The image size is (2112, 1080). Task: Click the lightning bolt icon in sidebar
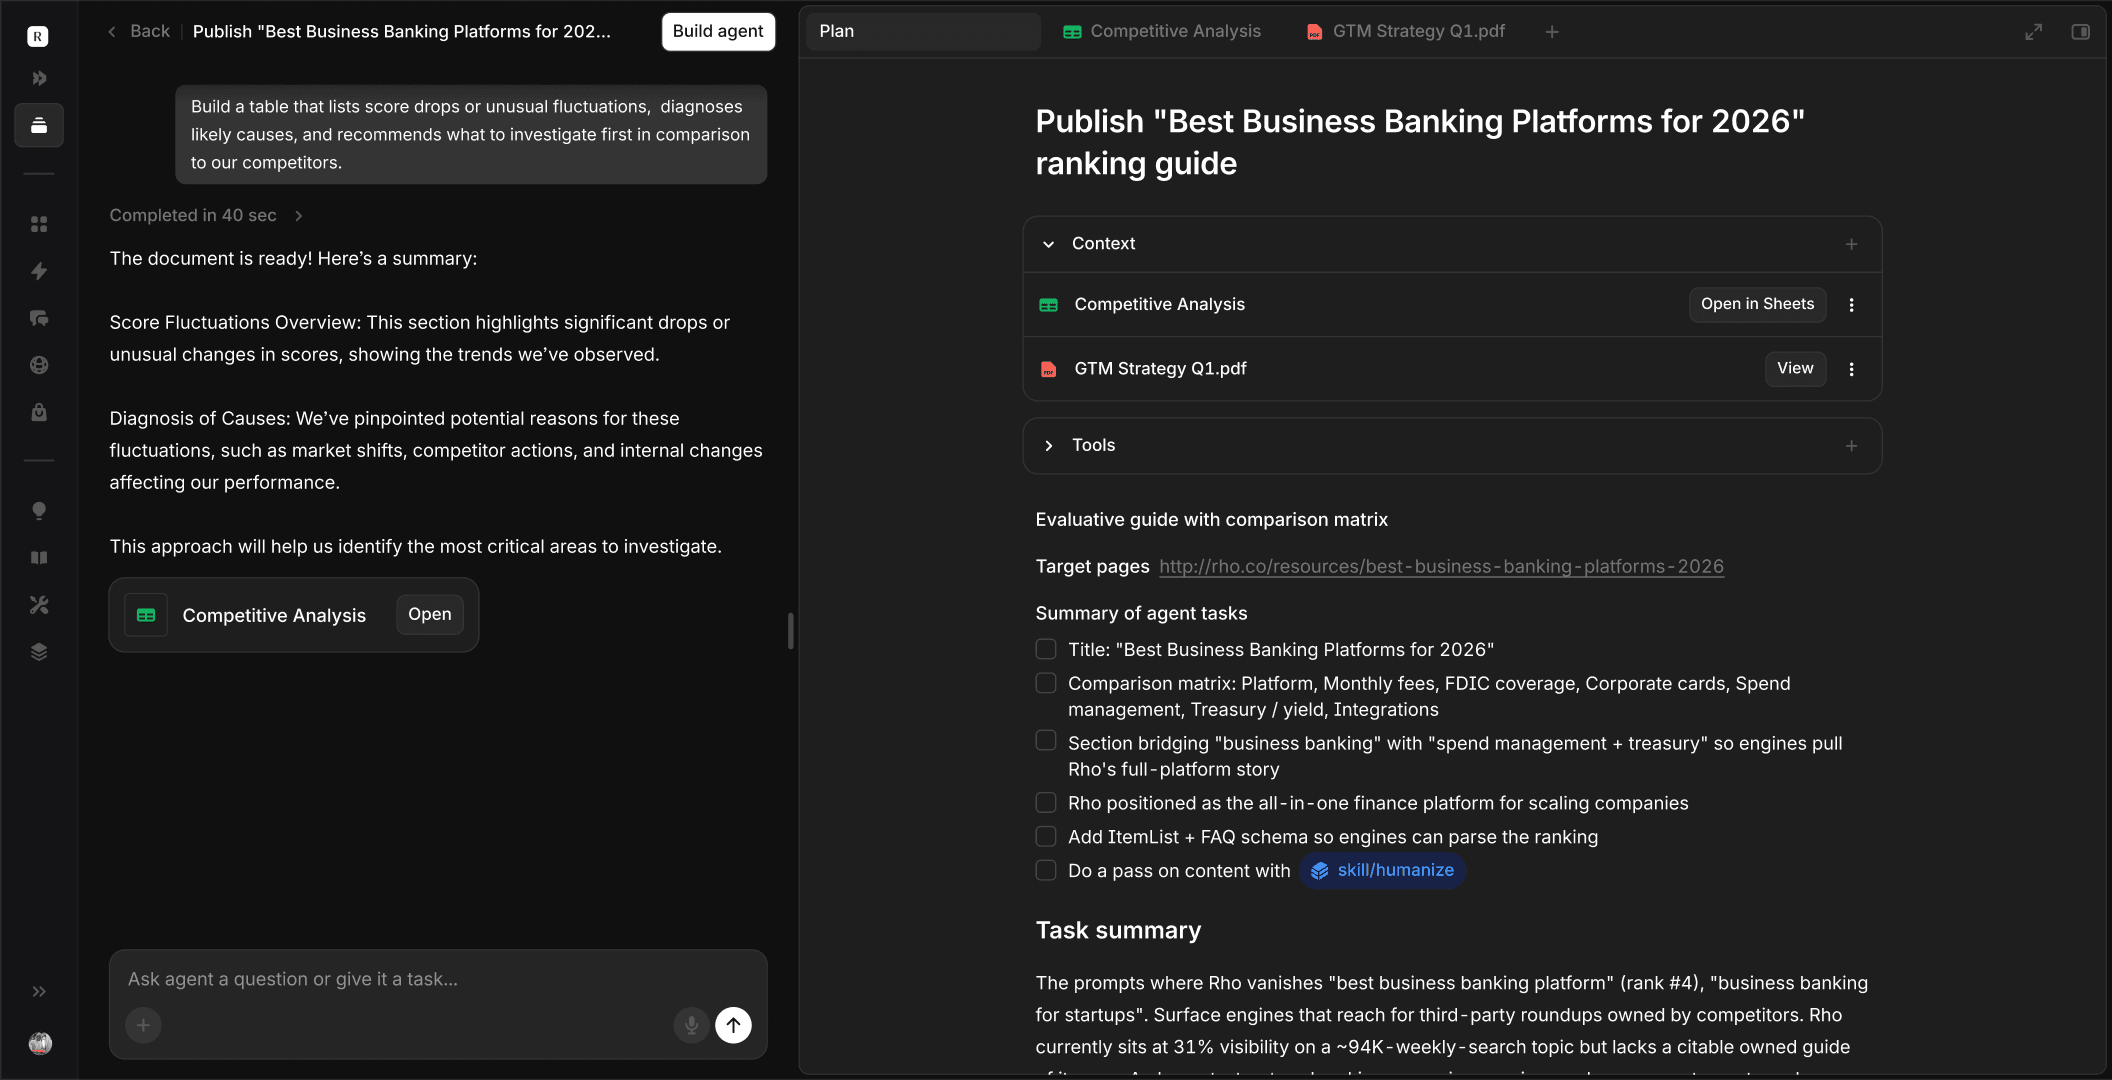pos(39,271)
